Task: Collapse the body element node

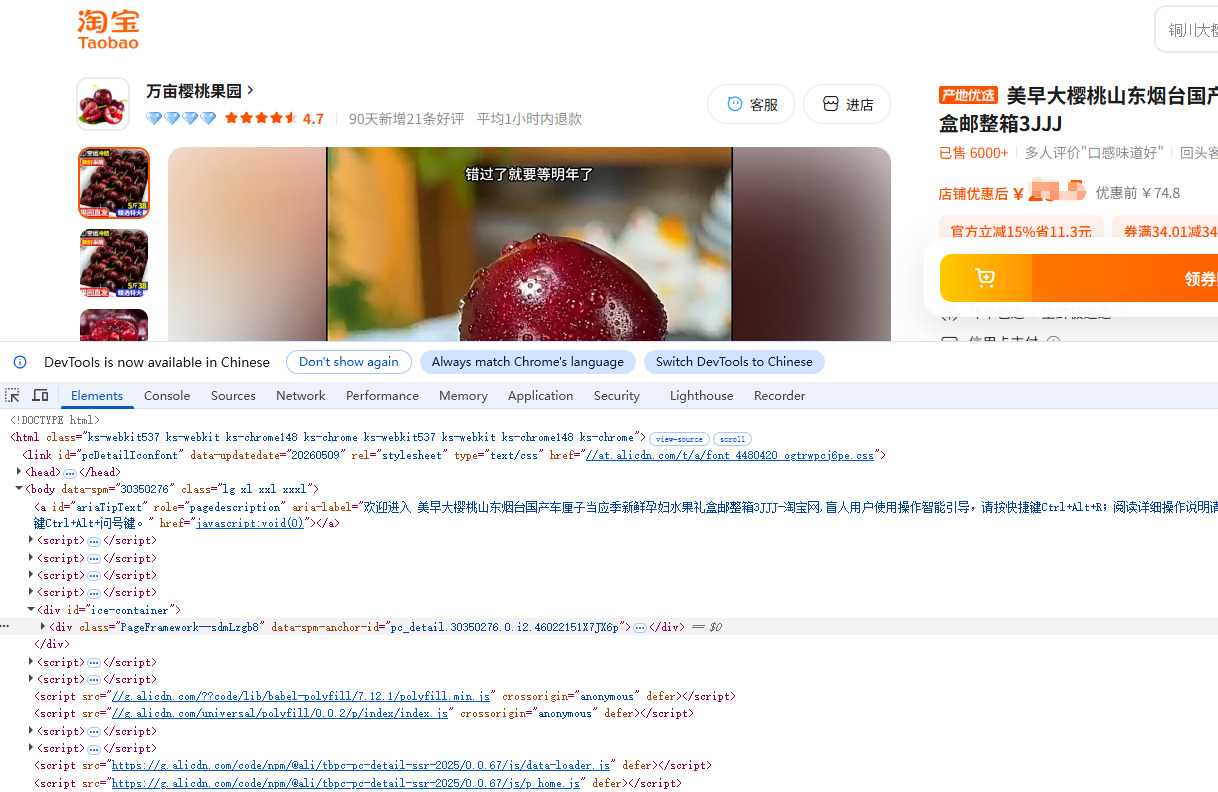Action: tap(18, 489)
